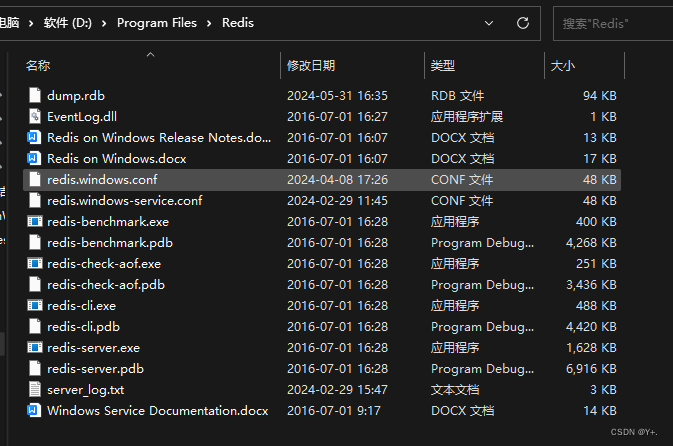Click the redis-cli.pdb file icon
Screen dimensions: 673x446
click(35, 327)
